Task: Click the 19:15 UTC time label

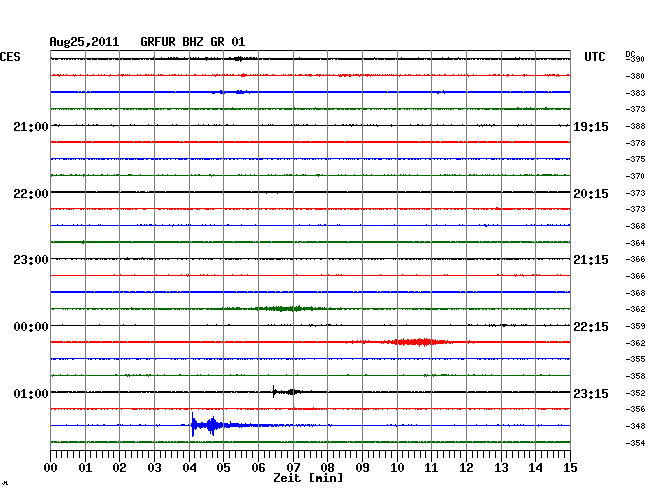Action: tap(591, 126)
